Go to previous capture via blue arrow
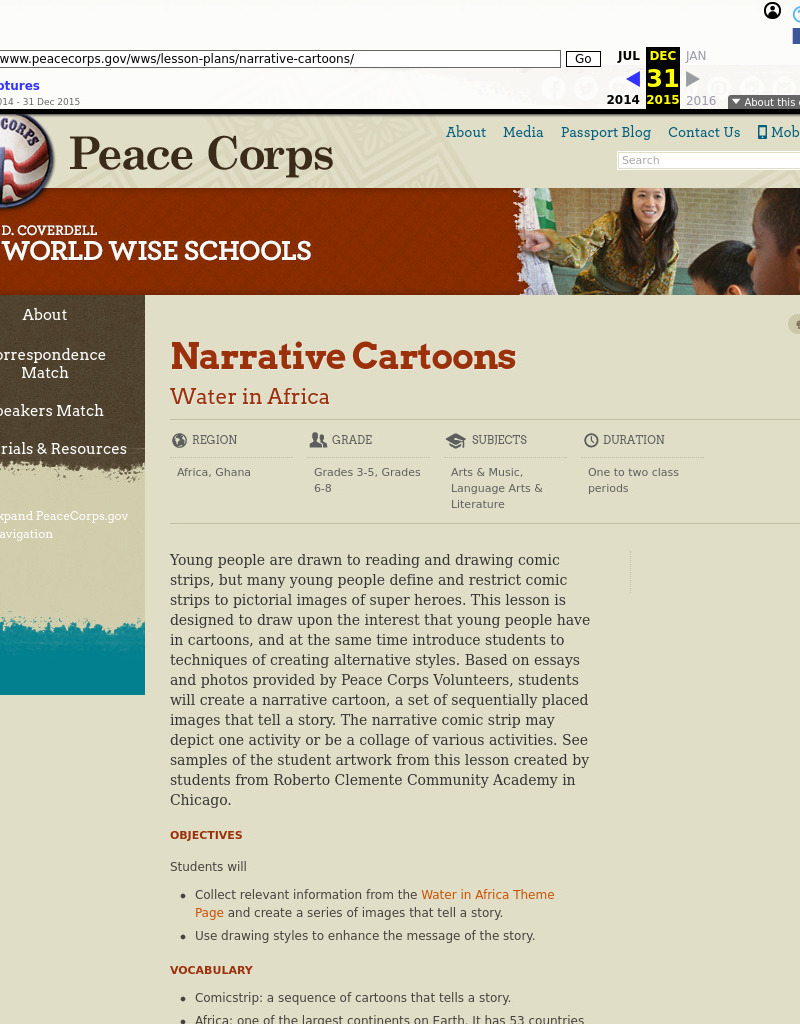The height and width of the screenshot is (1024, 800). 632,79
